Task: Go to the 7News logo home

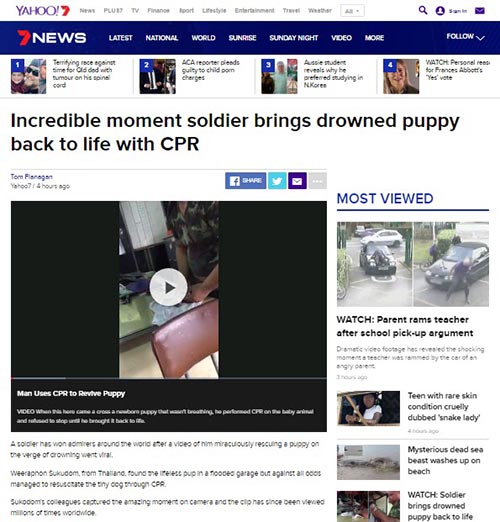Action: (x=52, y=38)
